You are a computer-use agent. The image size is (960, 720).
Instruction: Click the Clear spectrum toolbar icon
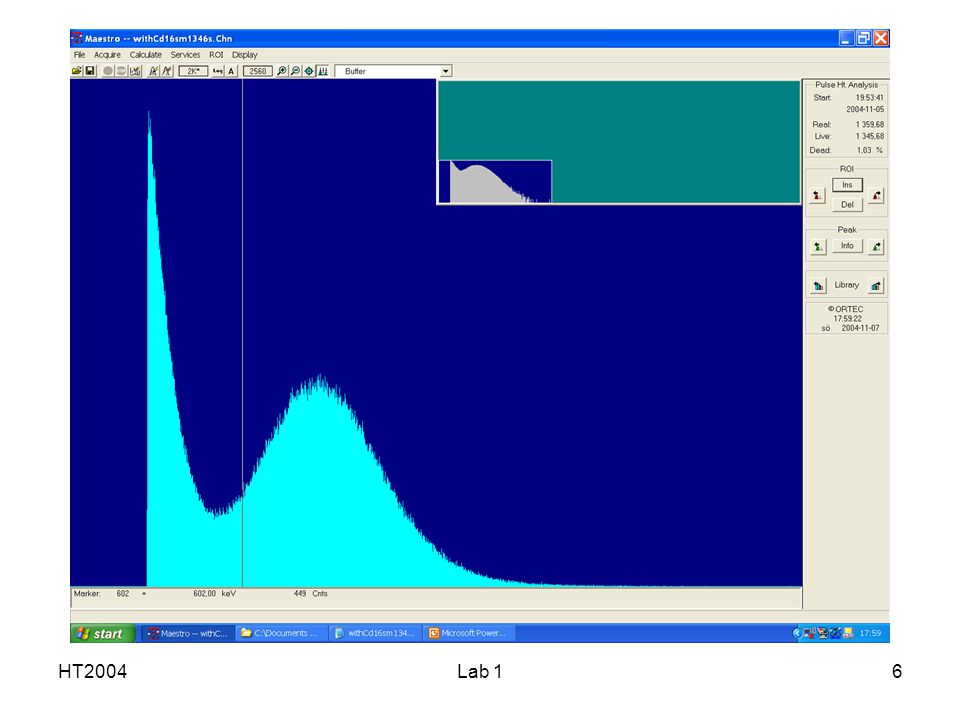point(135,71)
